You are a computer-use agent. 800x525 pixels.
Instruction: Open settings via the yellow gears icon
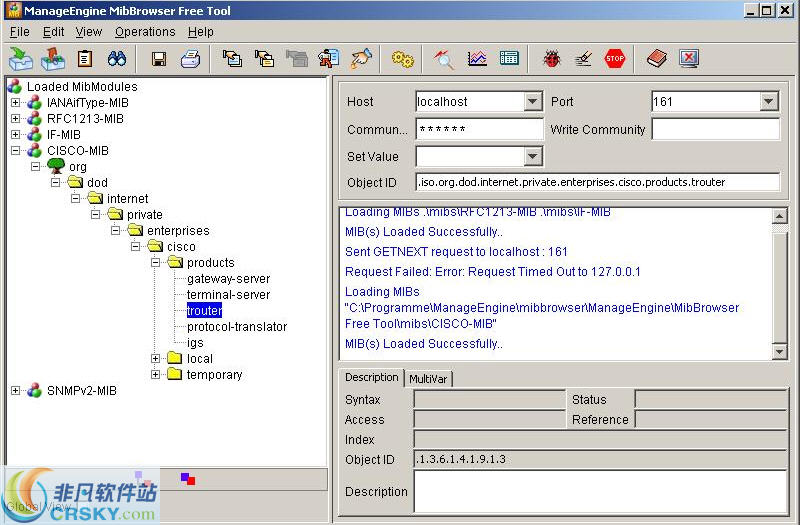403,59
